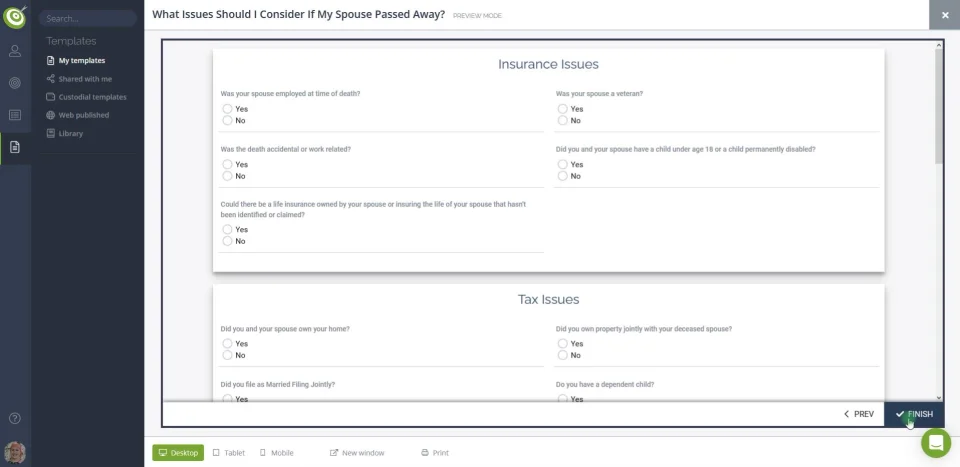The height and width of the screenshot is (467, 960).
Task: Click the templates document icon in sidebar
Action: coord(15,147)
